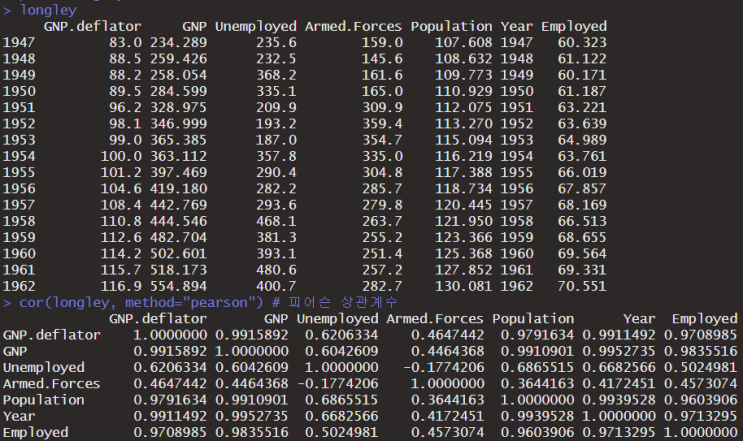Click the Population header in the correlation matrix
Viewport: 743px width, 441px height.
(x=533, y=319)
